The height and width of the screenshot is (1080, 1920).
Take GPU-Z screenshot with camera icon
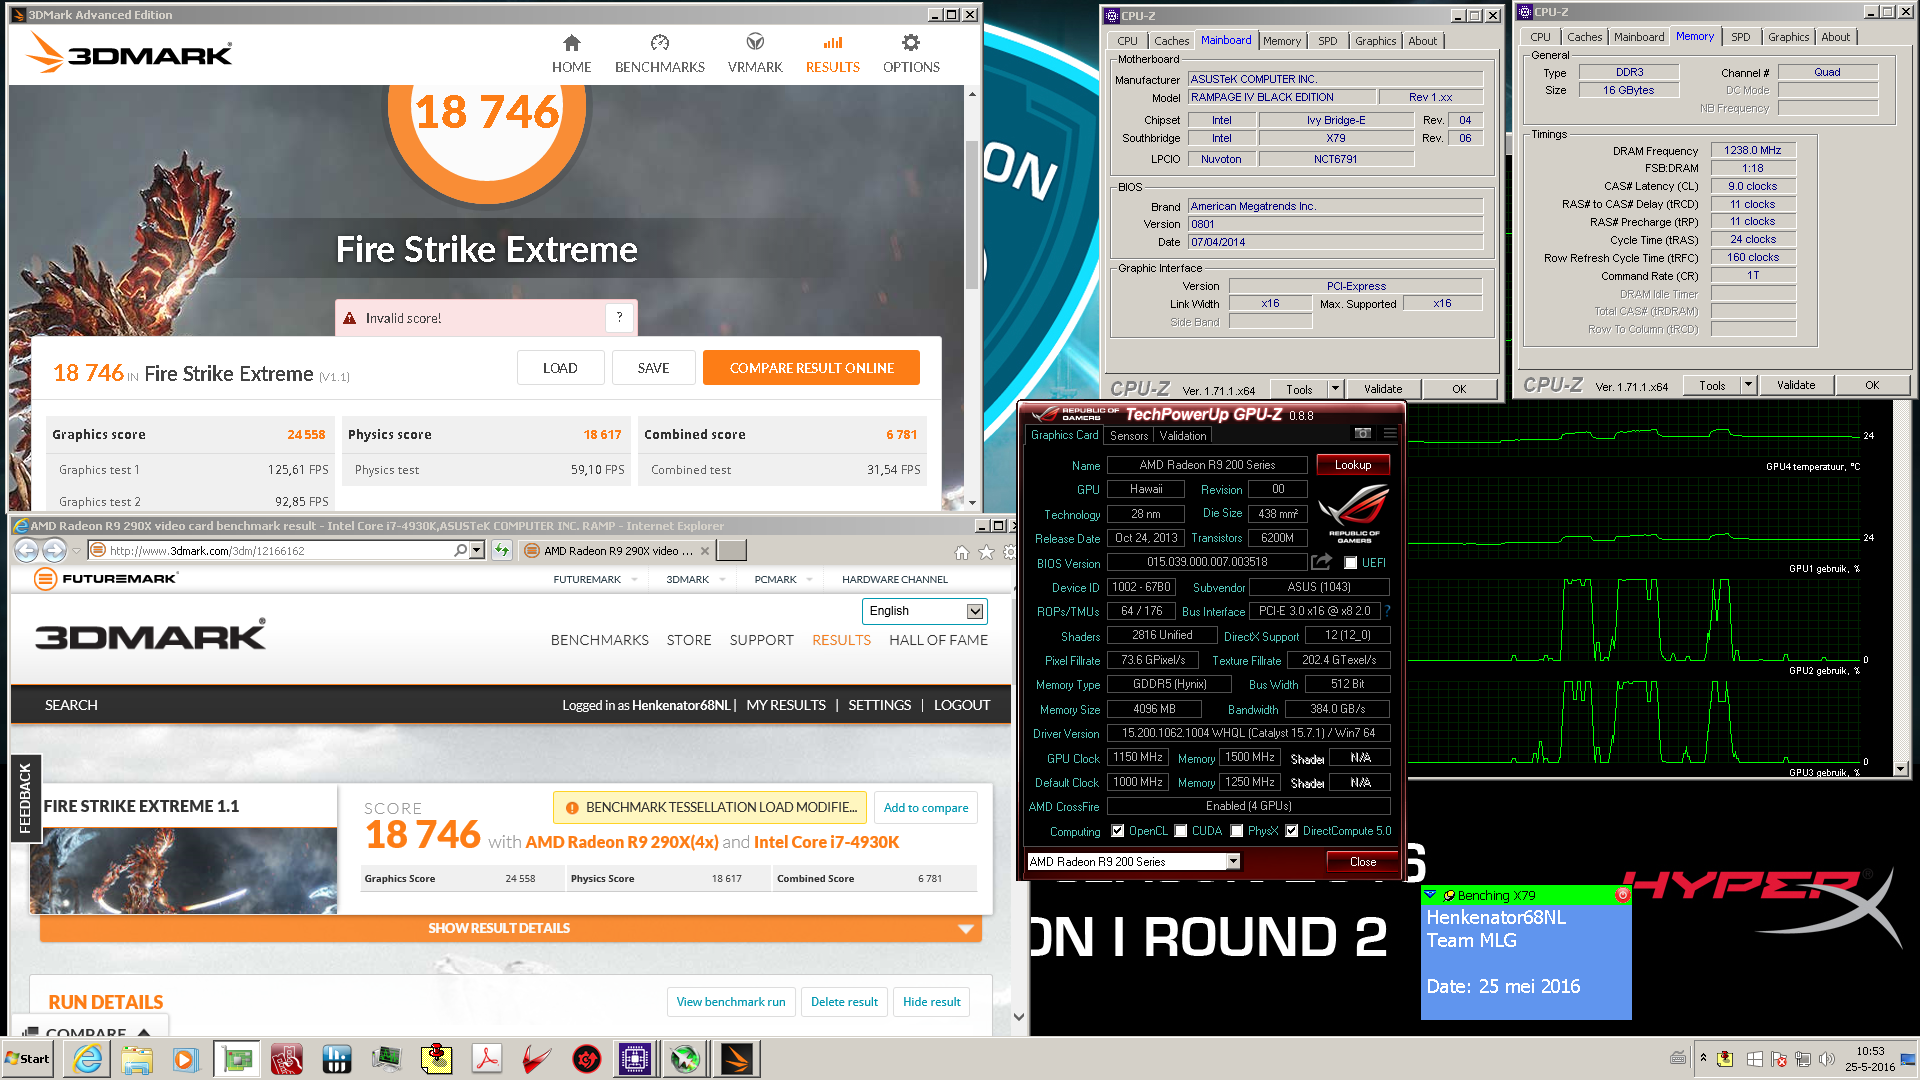point(1363,433)
